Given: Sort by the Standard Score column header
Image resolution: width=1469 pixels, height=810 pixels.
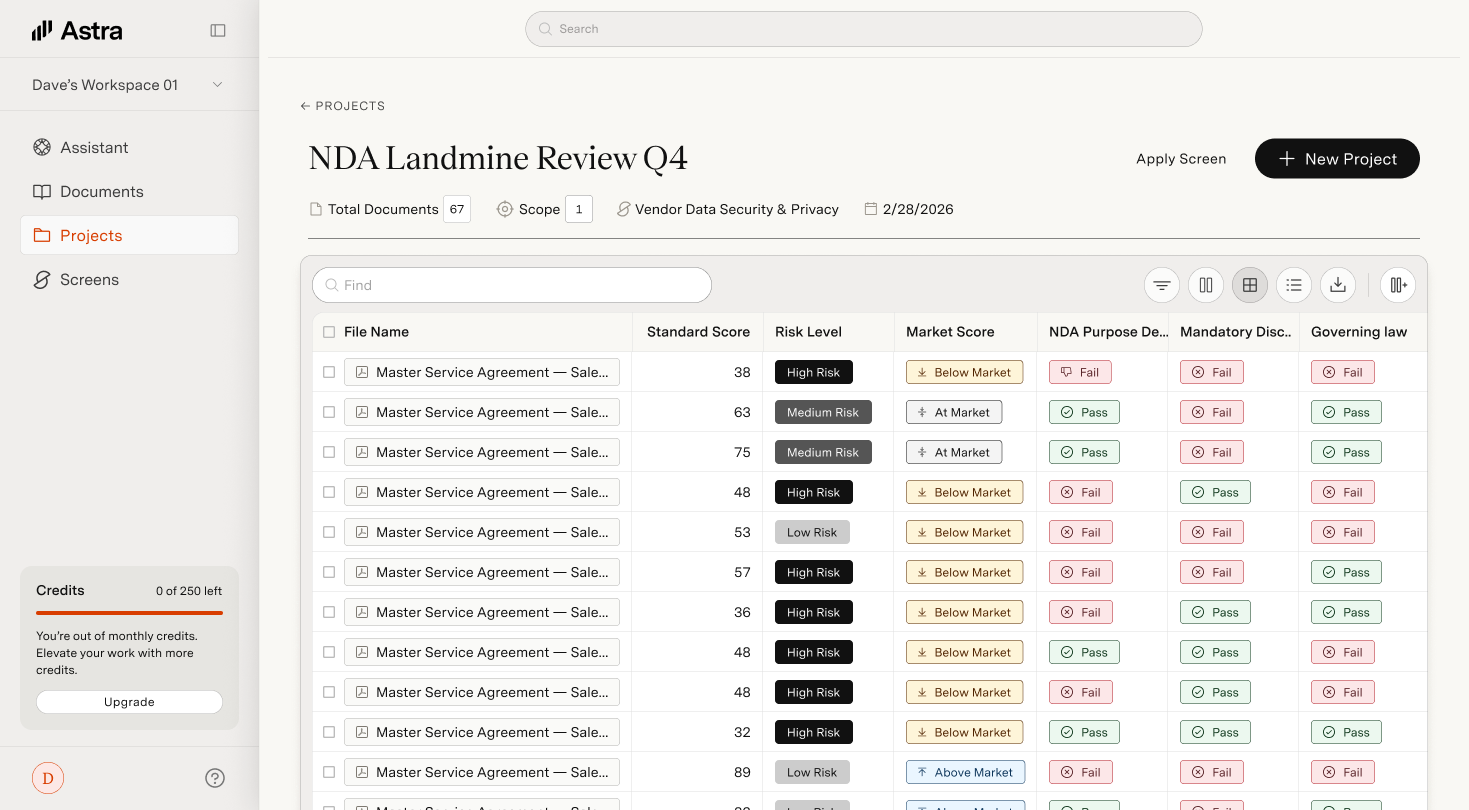Looking at the screenshot, I should coord(698,332).
